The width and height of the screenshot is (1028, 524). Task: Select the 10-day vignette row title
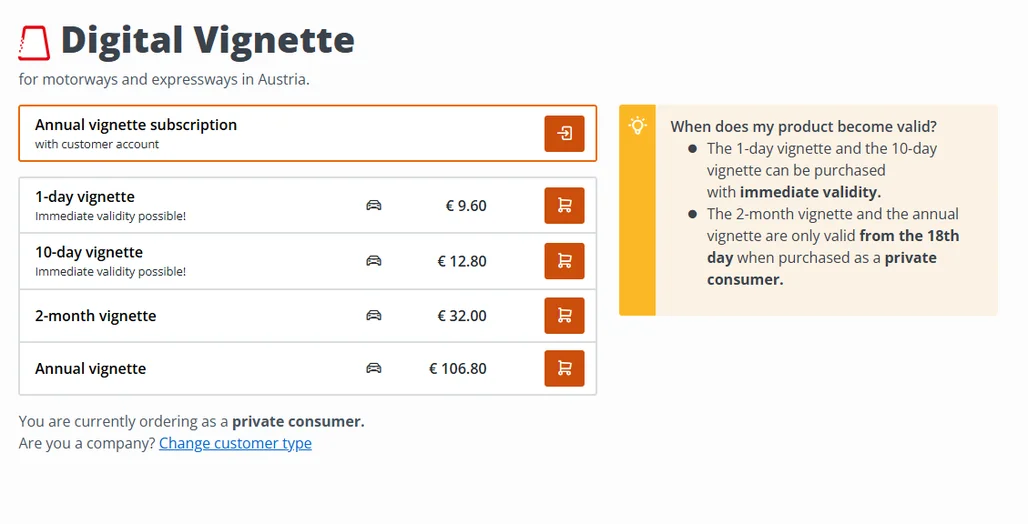click(x=89, y=252)
